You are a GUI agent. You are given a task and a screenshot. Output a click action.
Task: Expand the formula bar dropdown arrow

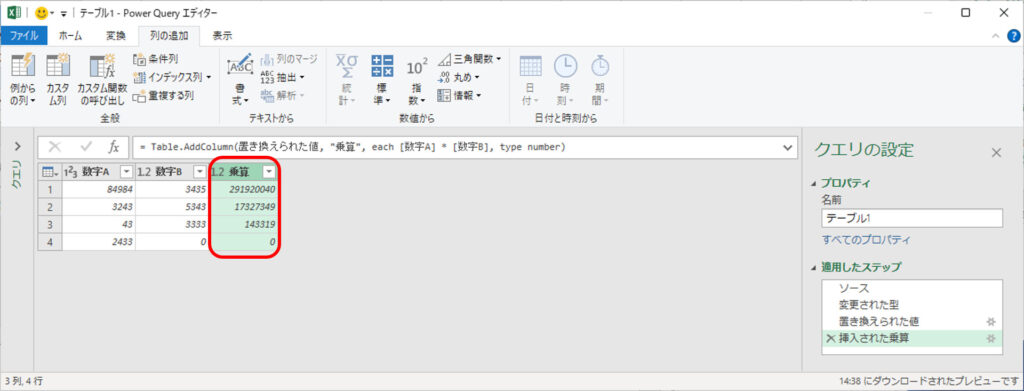click(x=787, y=148)
